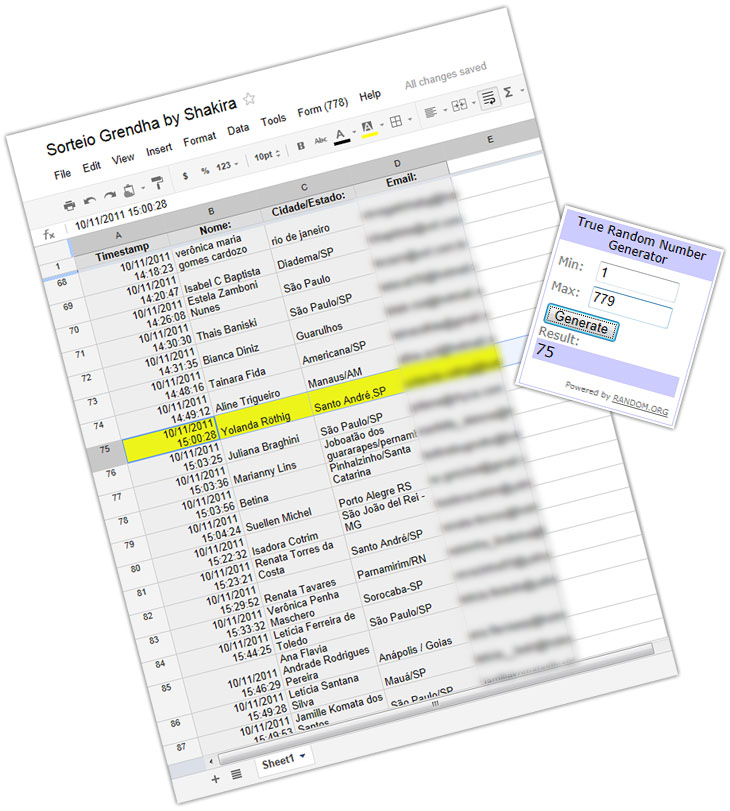Open the sigma functions dropdown arrow
Viewport: 730px width, 811px height.
pos(522,90)
